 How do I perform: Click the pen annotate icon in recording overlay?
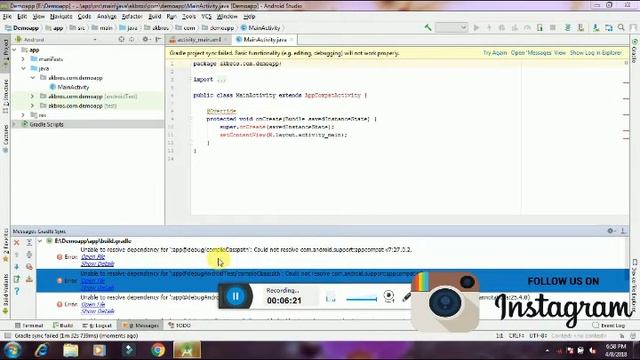tap(406, 297)
